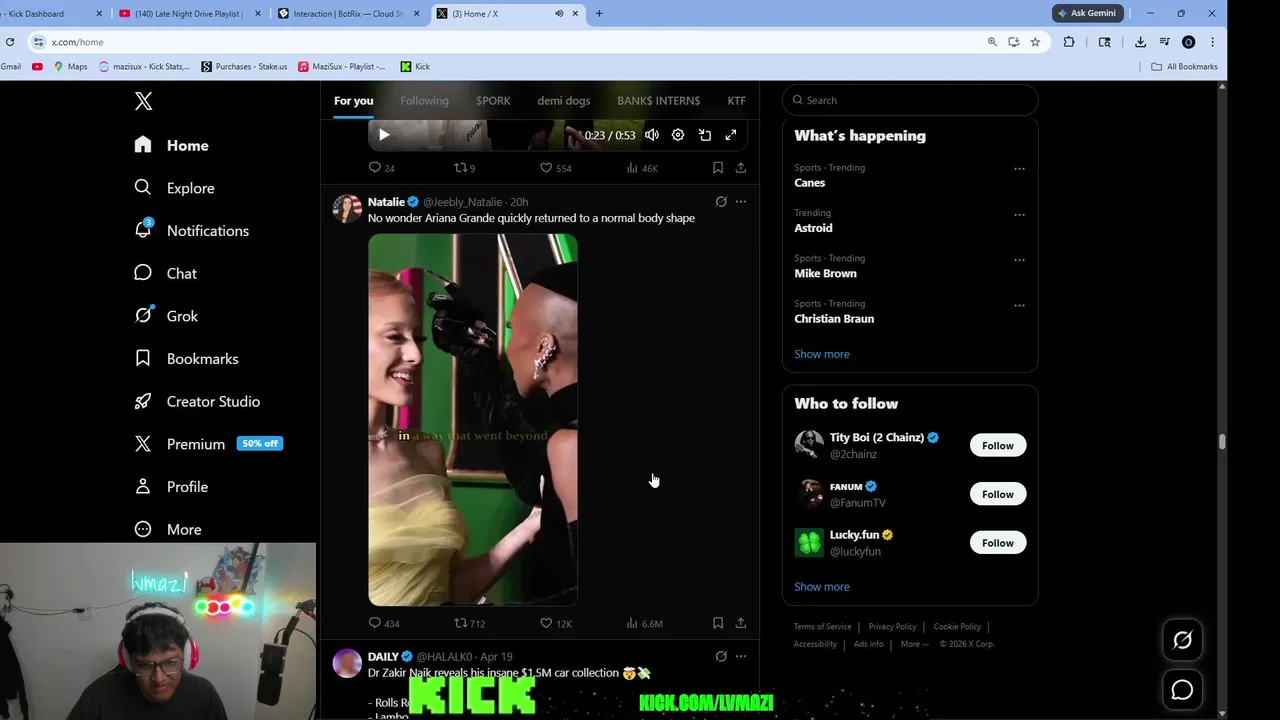
Task: Click Ask Gemini in Chrome
Action: [x=1088, y=13]
